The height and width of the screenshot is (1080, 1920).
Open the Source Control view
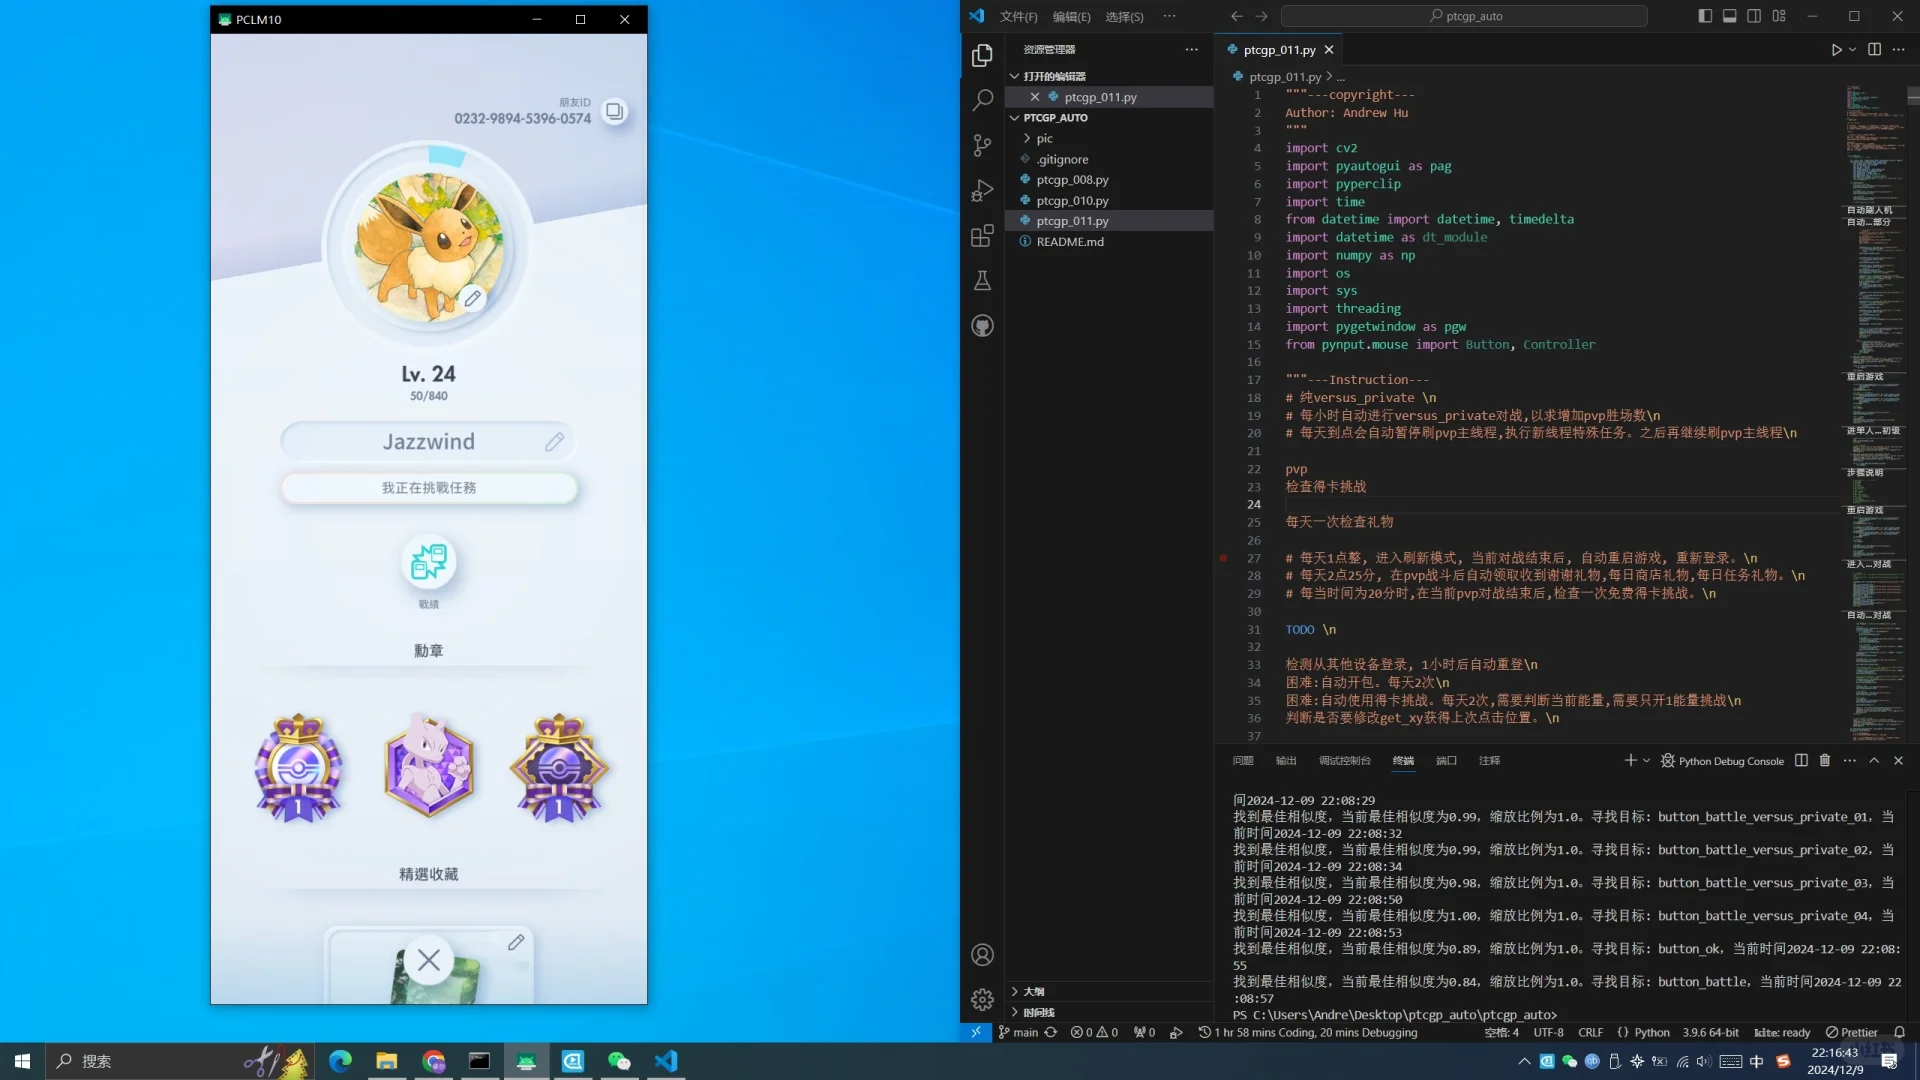coord(982,145)
